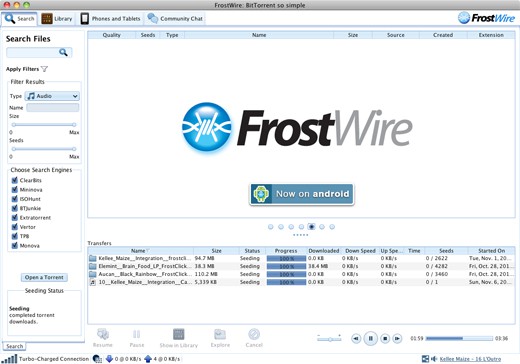520x364 pixels.
Task: Switch to the Search tab
Action: tap(20, 19)
